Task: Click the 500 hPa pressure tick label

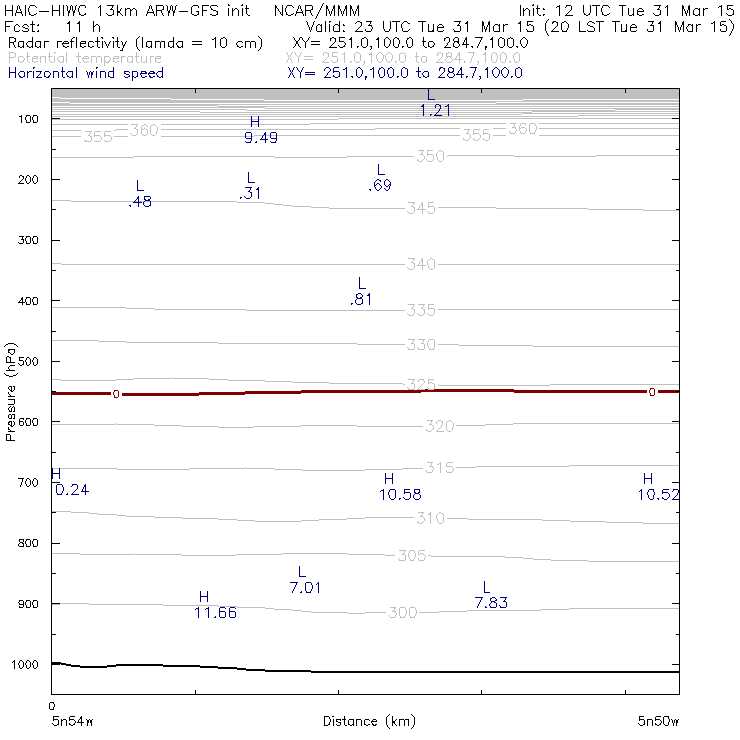Action: click(28, 361)
